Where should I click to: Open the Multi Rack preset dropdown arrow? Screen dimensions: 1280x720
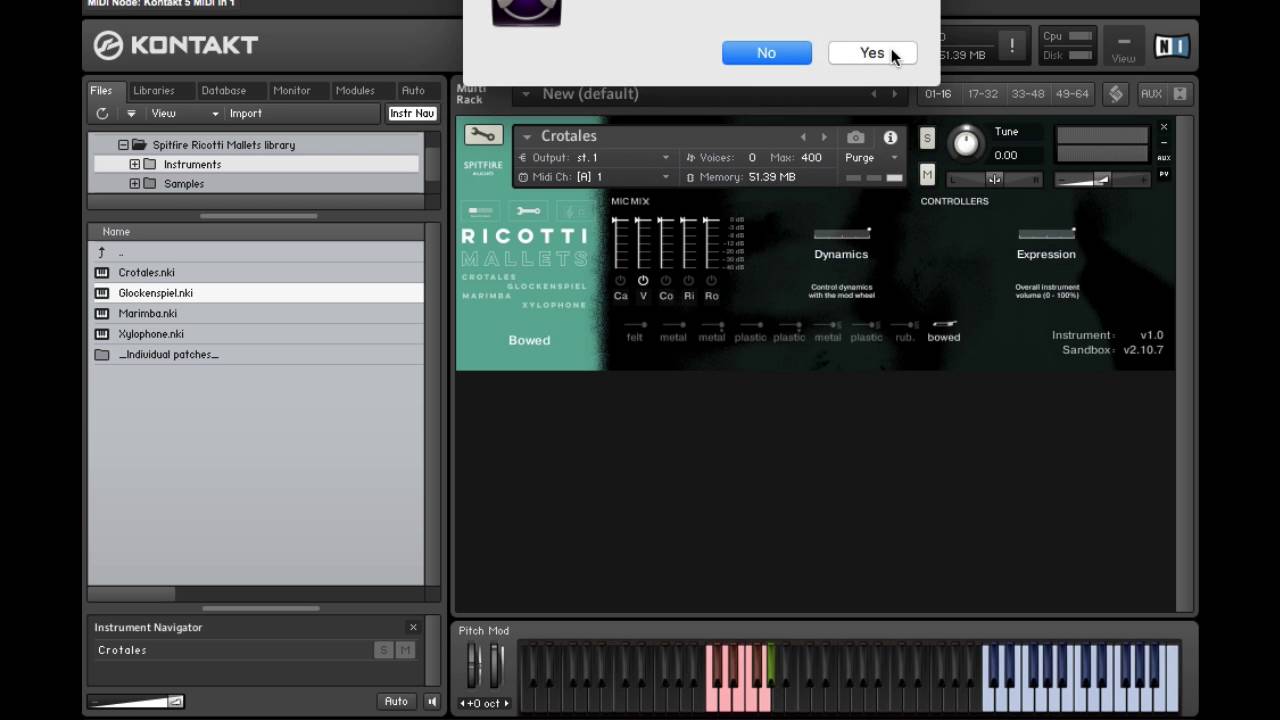[526, 94]
